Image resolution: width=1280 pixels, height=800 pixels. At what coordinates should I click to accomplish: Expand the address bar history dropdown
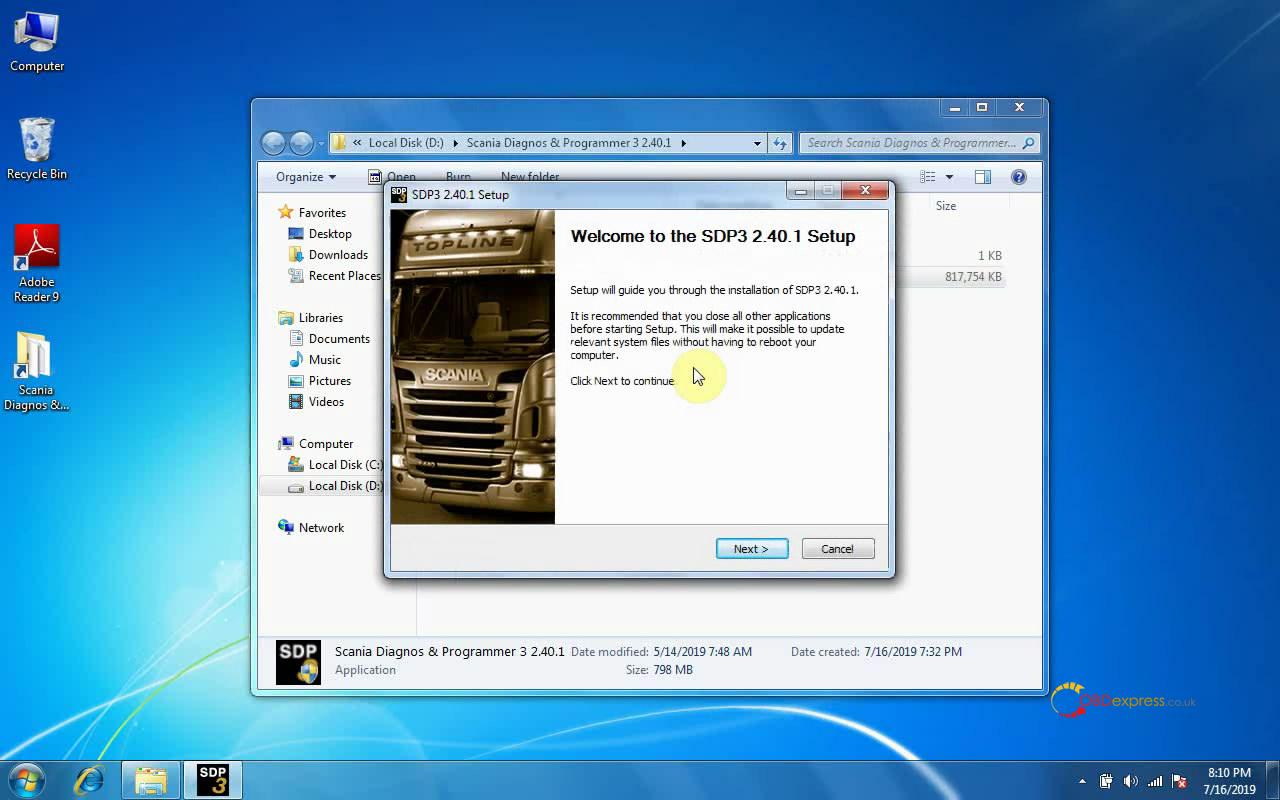click(x=757, y=143)
